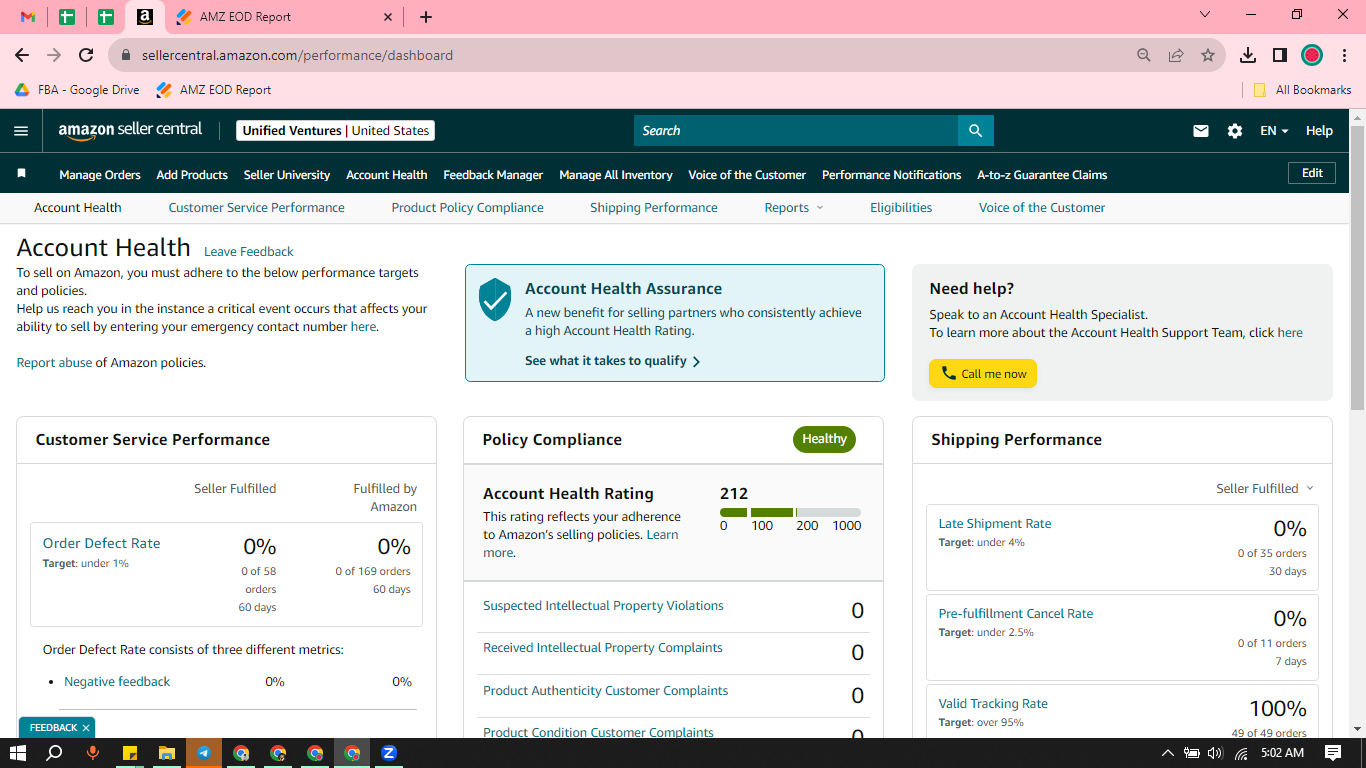Open the Chrome tab search dropdown
The height and width of the screenshot is (768, 1366).
pyautogui.click(x=1205, y=15)
